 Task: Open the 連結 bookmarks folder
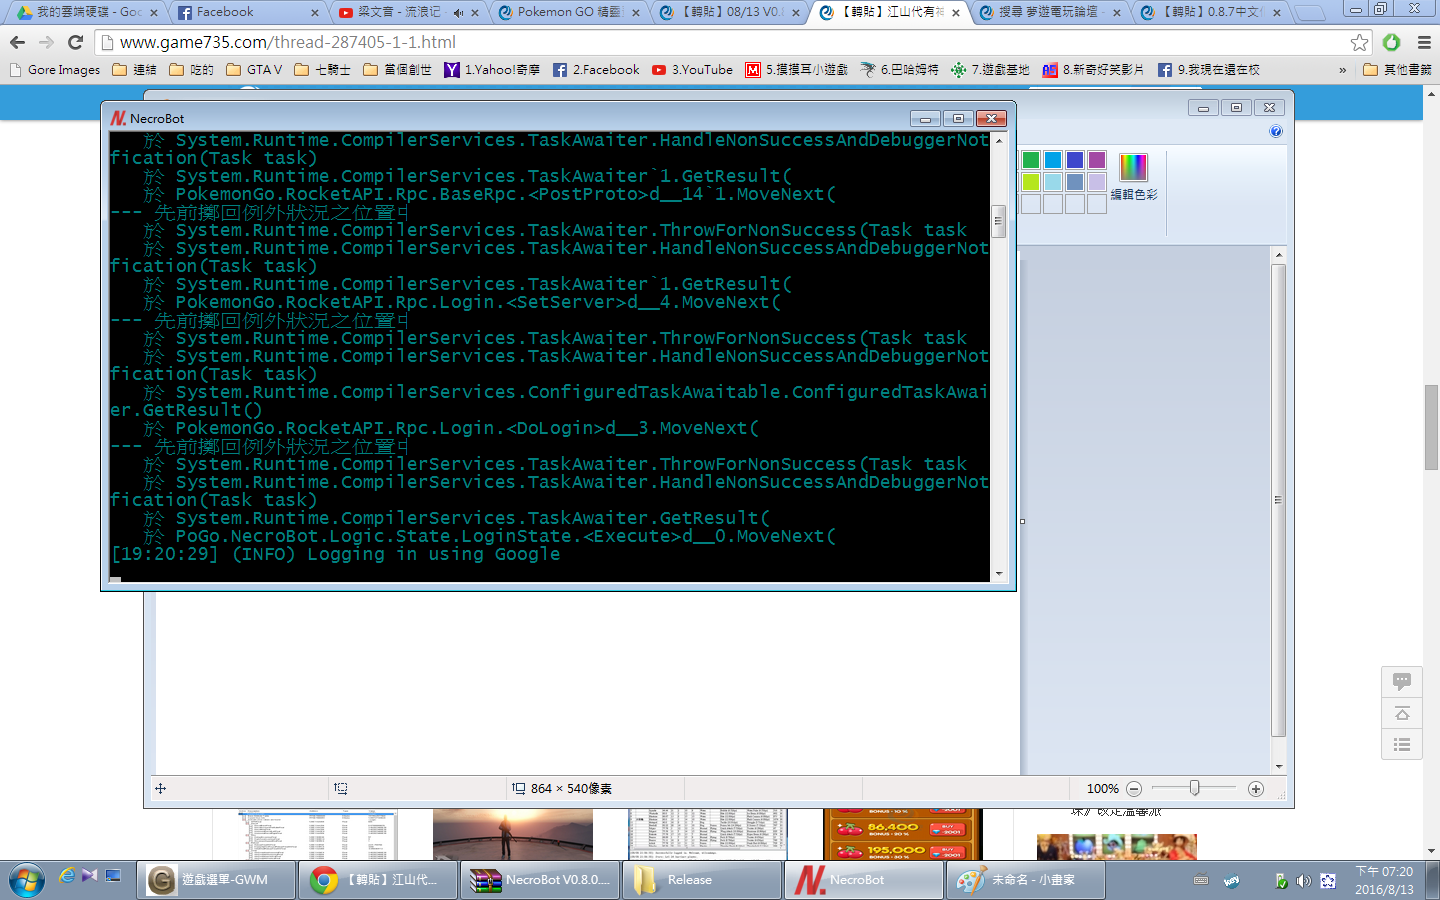pyautogui.click(x=135, y=70)
